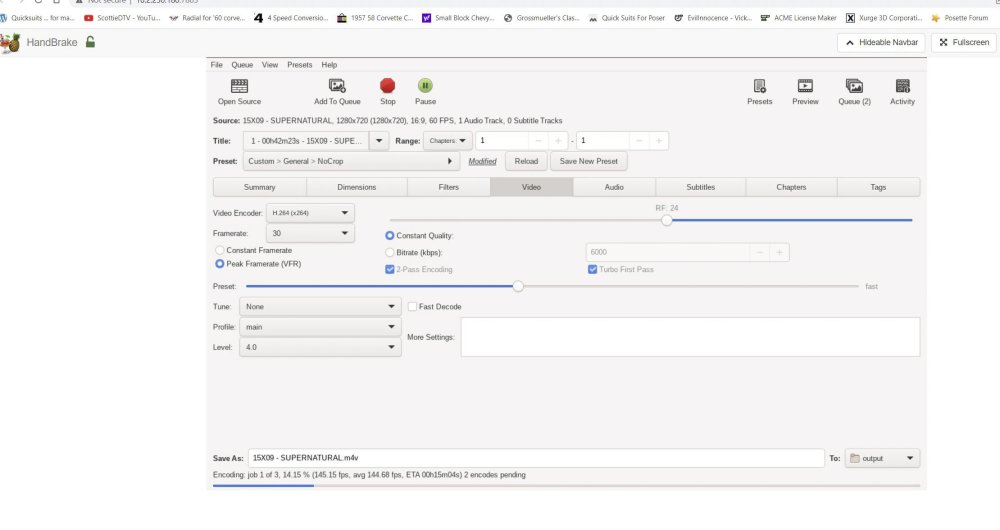Click the encoding progress bar

pyautogui.click(x=566, y=486)
